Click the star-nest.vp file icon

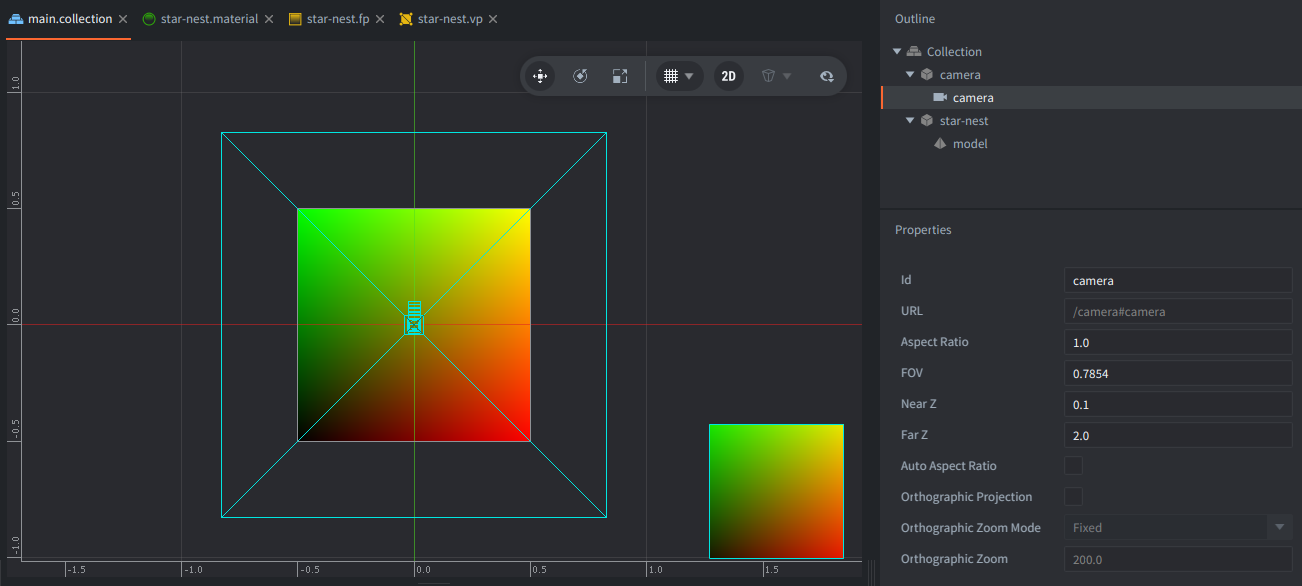(406, 19)
